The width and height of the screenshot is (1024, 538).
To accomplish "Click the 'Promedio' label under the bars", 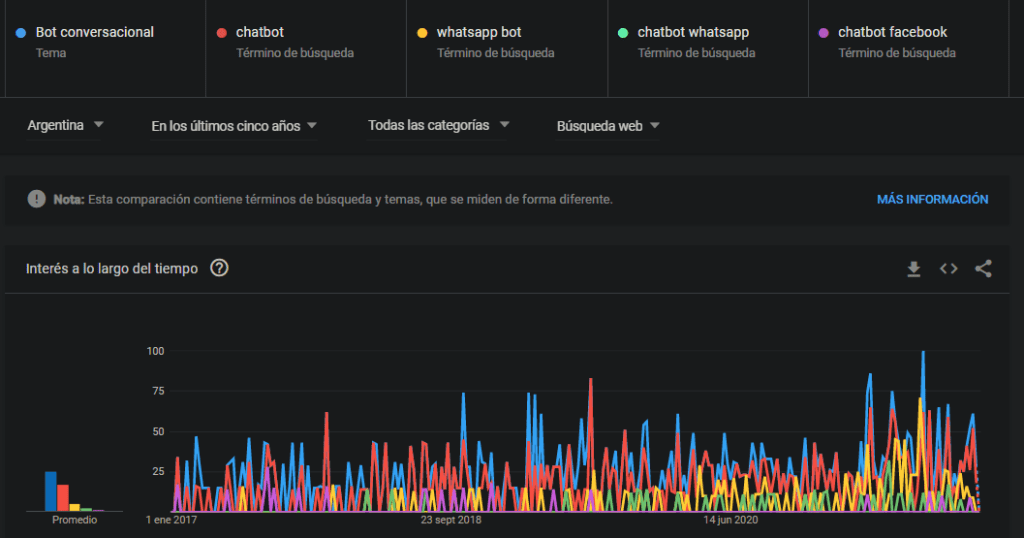I will 74,520.
